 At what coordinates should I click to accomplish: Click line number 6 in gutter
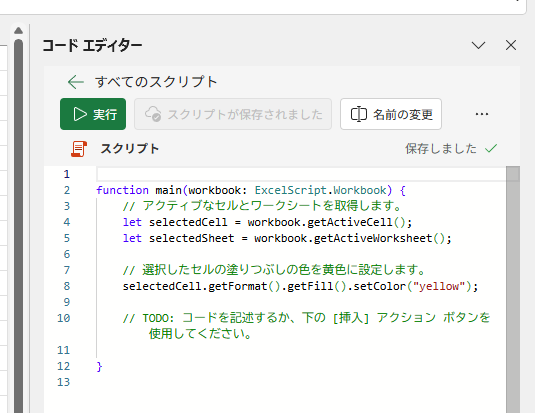pyautogui.click(x=67, y=254)
